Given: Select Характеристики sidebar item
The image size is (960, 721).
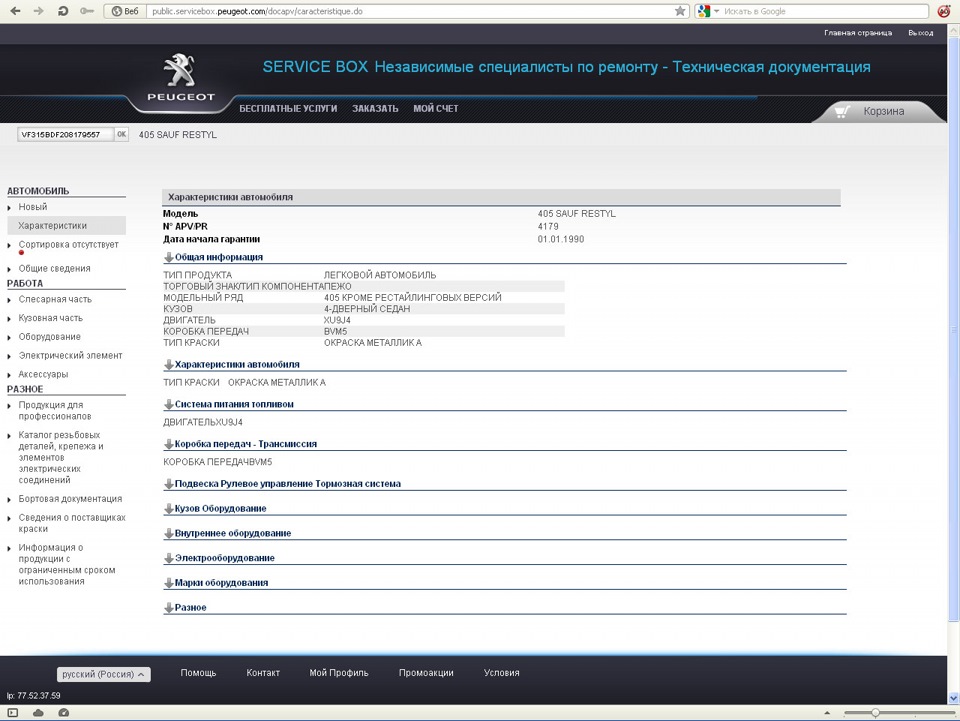Looking at the screenshot, I should pos(66,225).
